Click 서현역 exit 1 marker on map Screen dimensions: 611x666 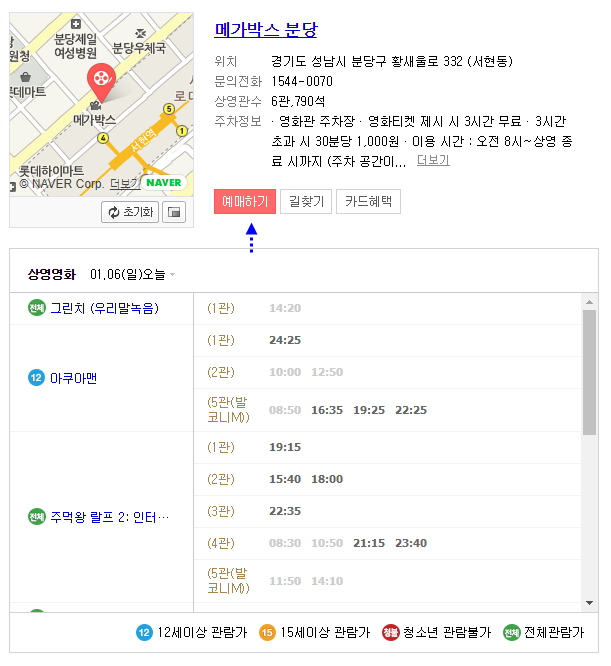[x=182, y=131]
